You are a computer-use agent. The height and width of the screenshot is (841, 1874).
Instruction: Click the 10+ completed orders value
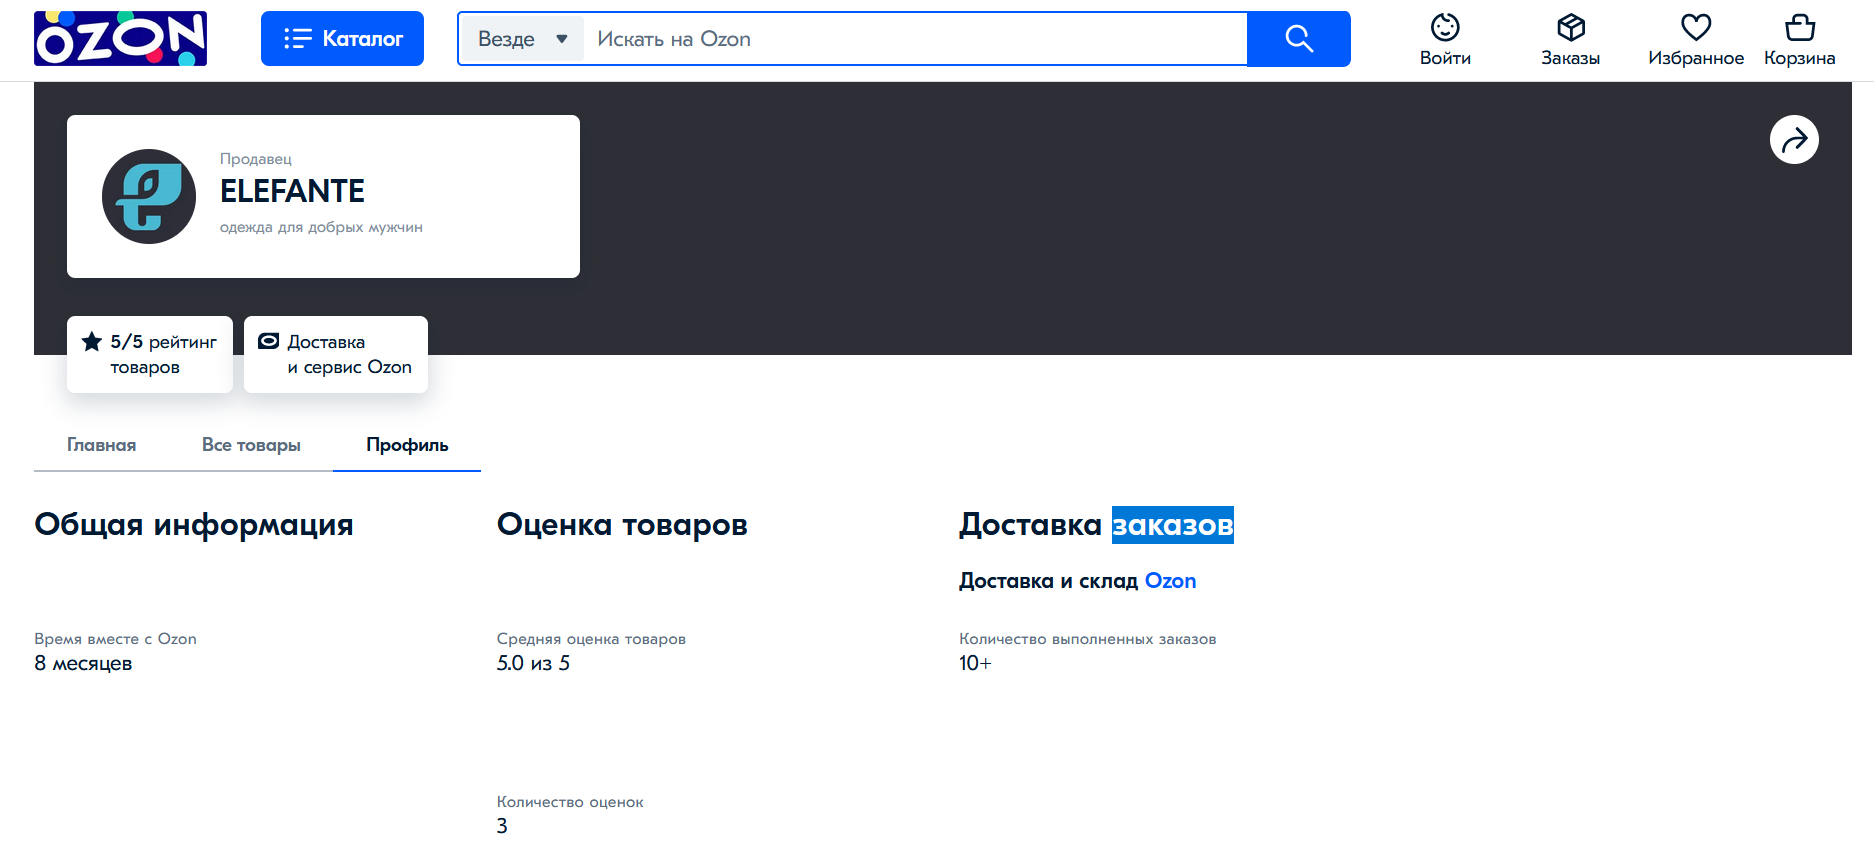point(975,663)
